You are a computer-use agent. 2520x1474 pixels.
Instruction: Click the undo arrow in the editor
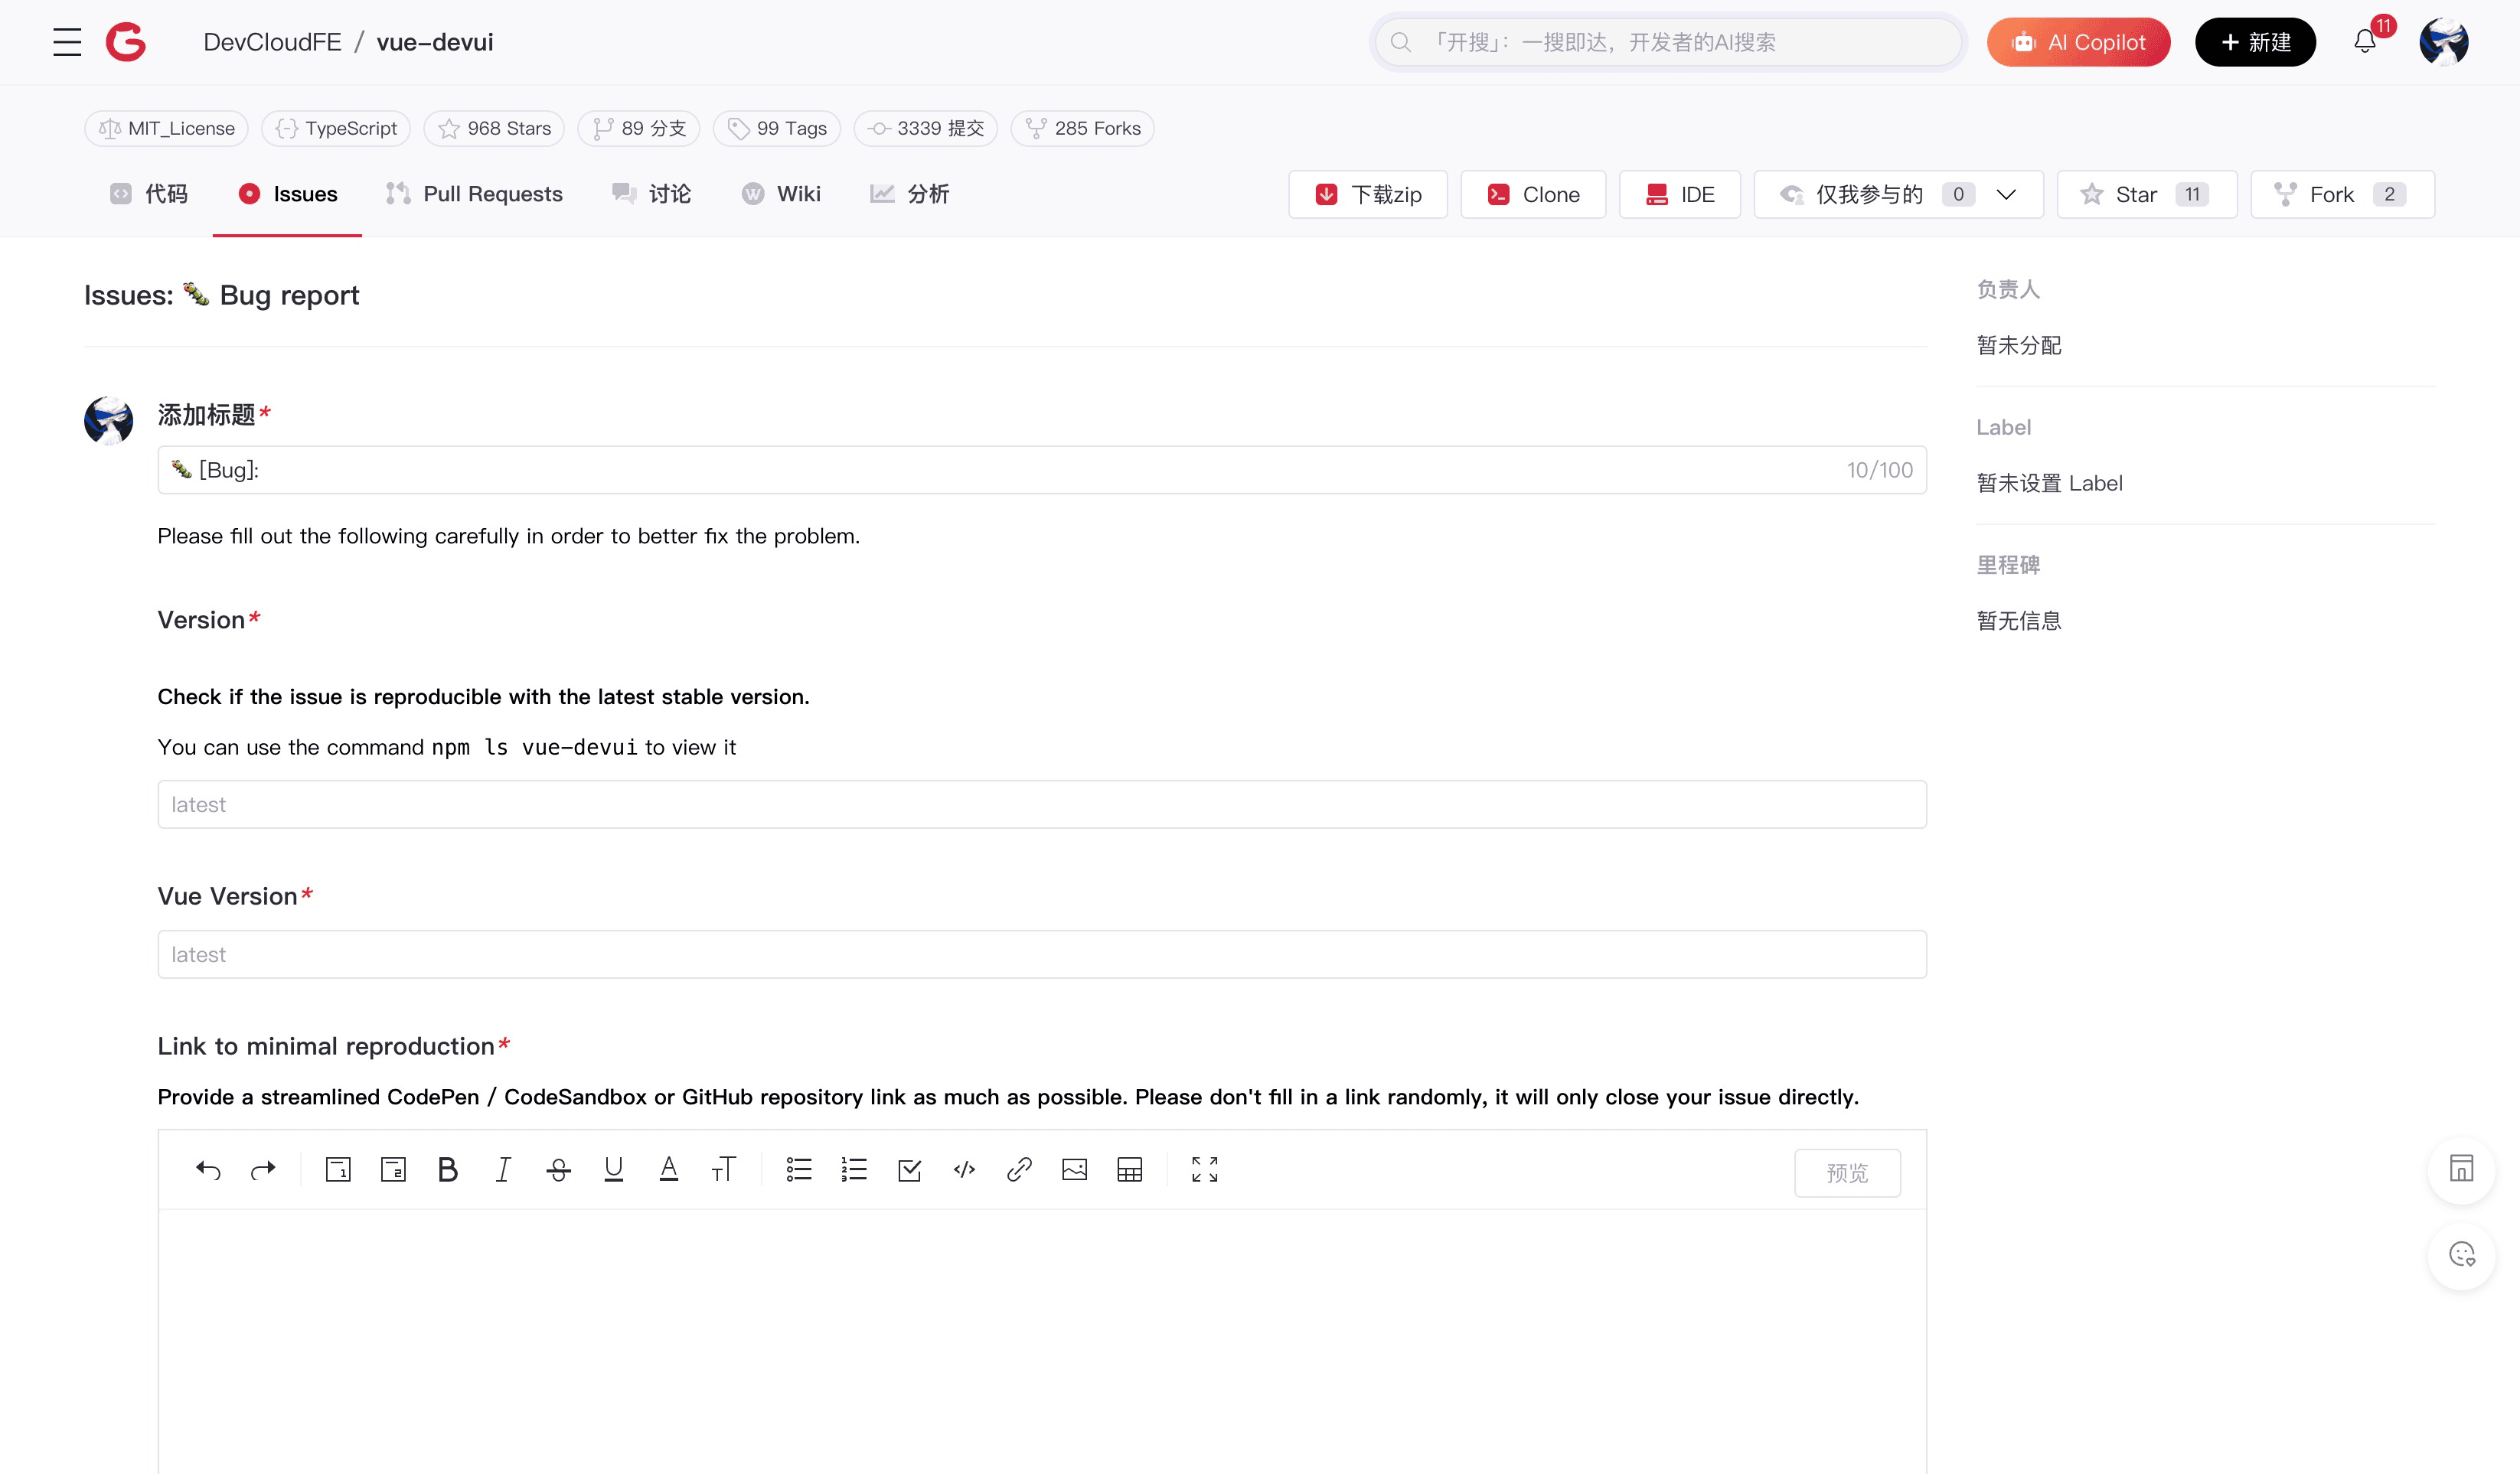pyautogui.click(x=208, y=1169)
